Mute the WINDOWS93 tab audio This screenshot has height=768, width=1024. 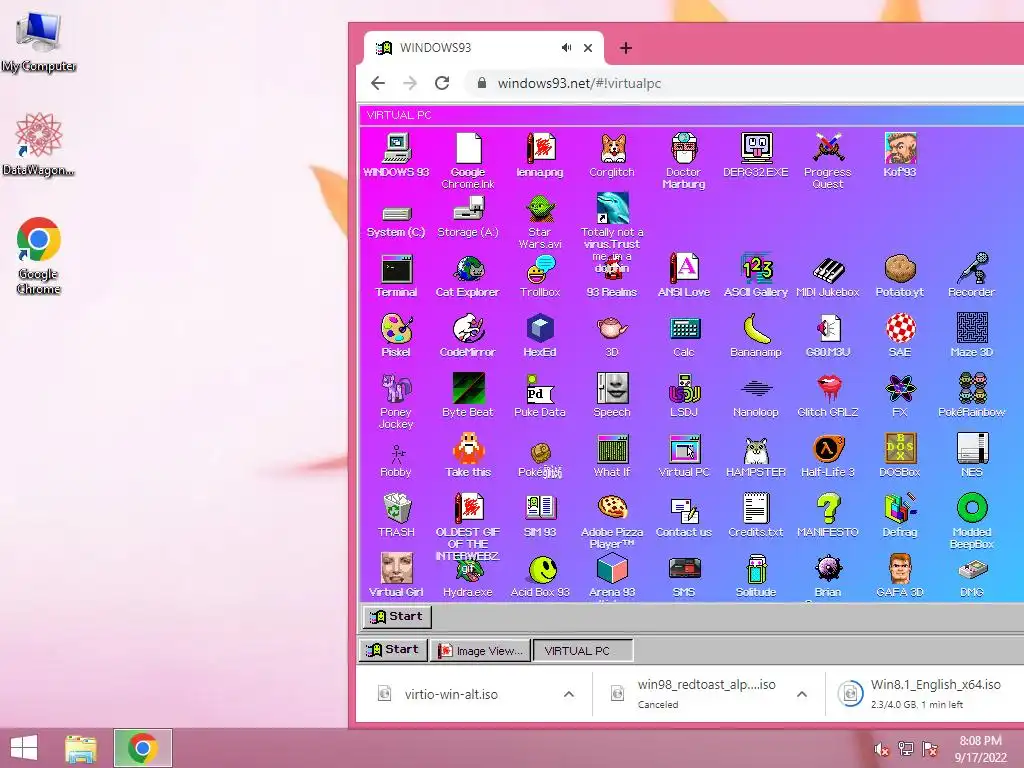[x=566, y=48]
